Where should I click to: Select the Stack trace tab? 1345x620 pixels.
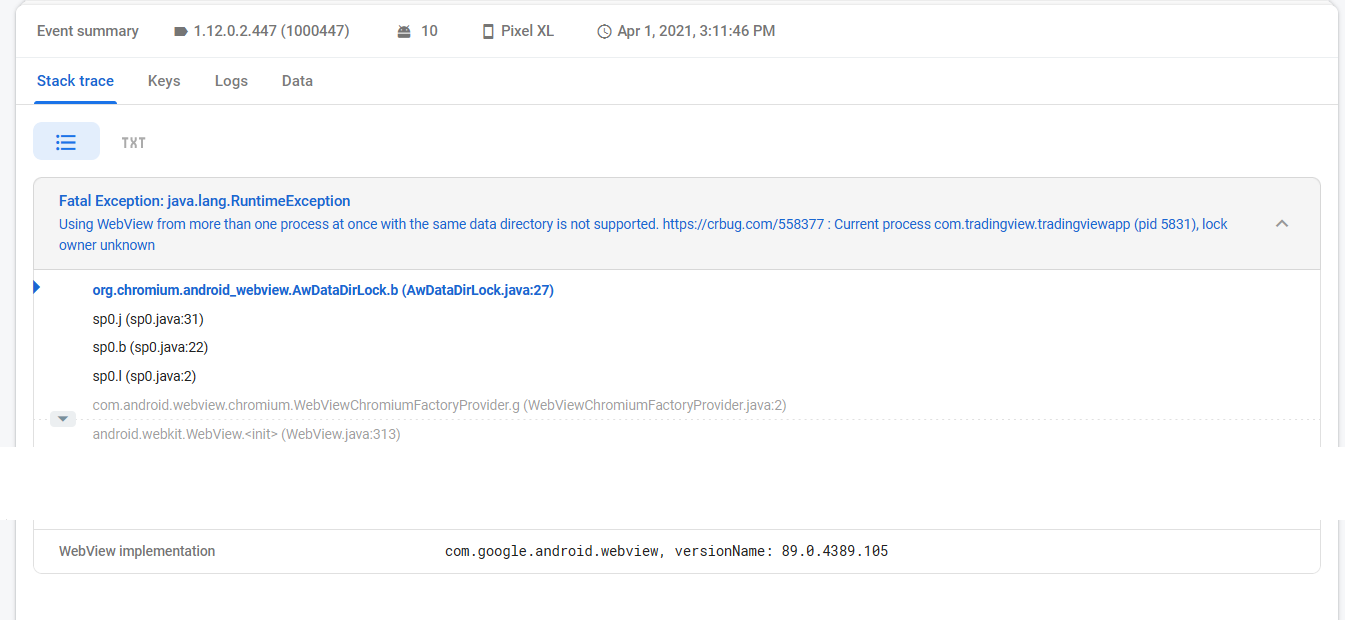(75, 81)
